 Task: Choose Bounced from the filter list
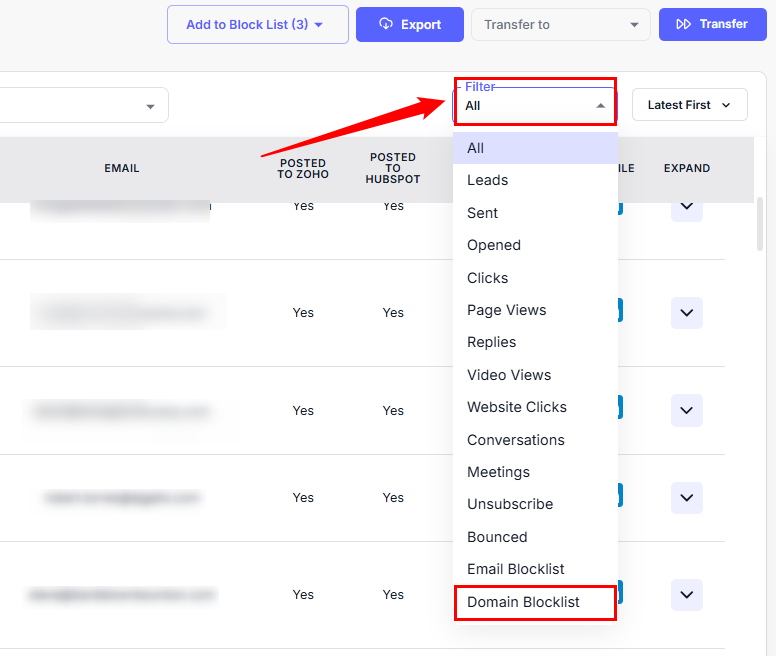point(497,537)
